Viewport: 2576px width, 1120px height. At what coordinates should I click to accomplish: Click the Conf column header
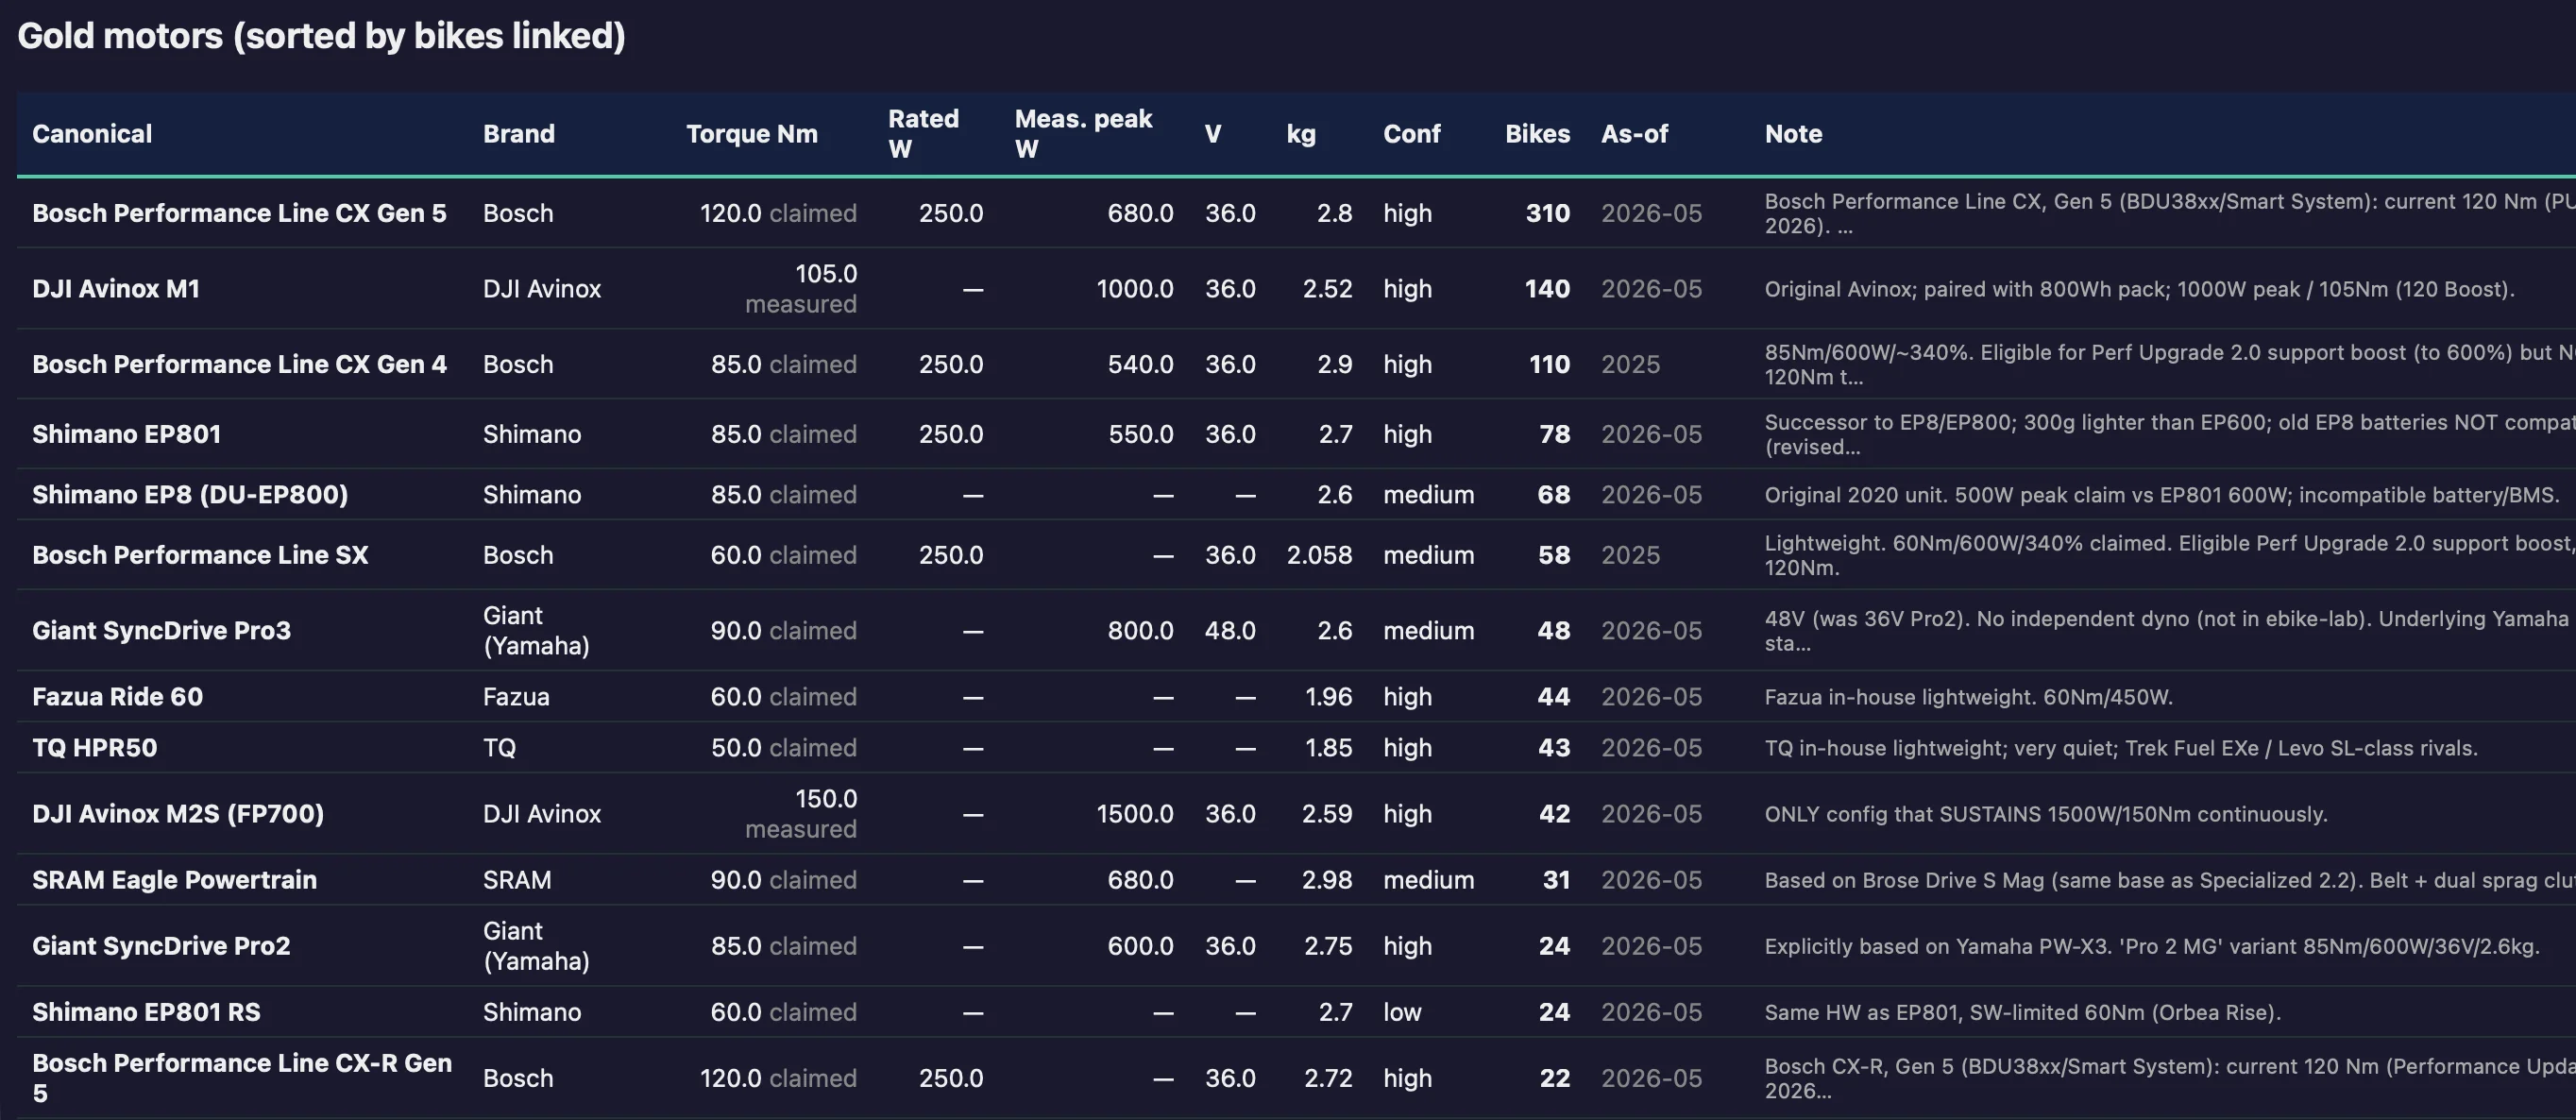point(1411,134)
